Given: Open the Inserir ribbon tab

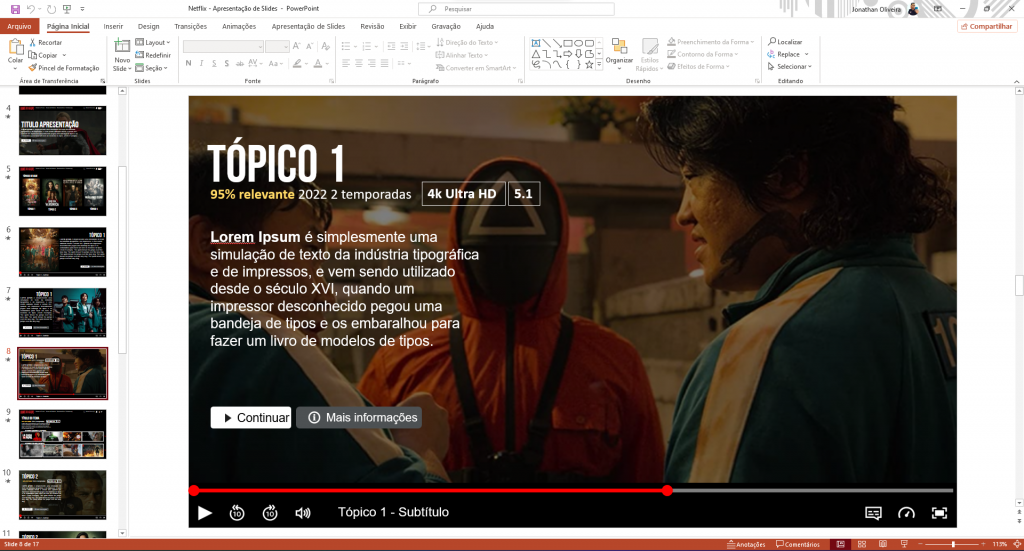Looking at the screenshot, I should [113, 26].
